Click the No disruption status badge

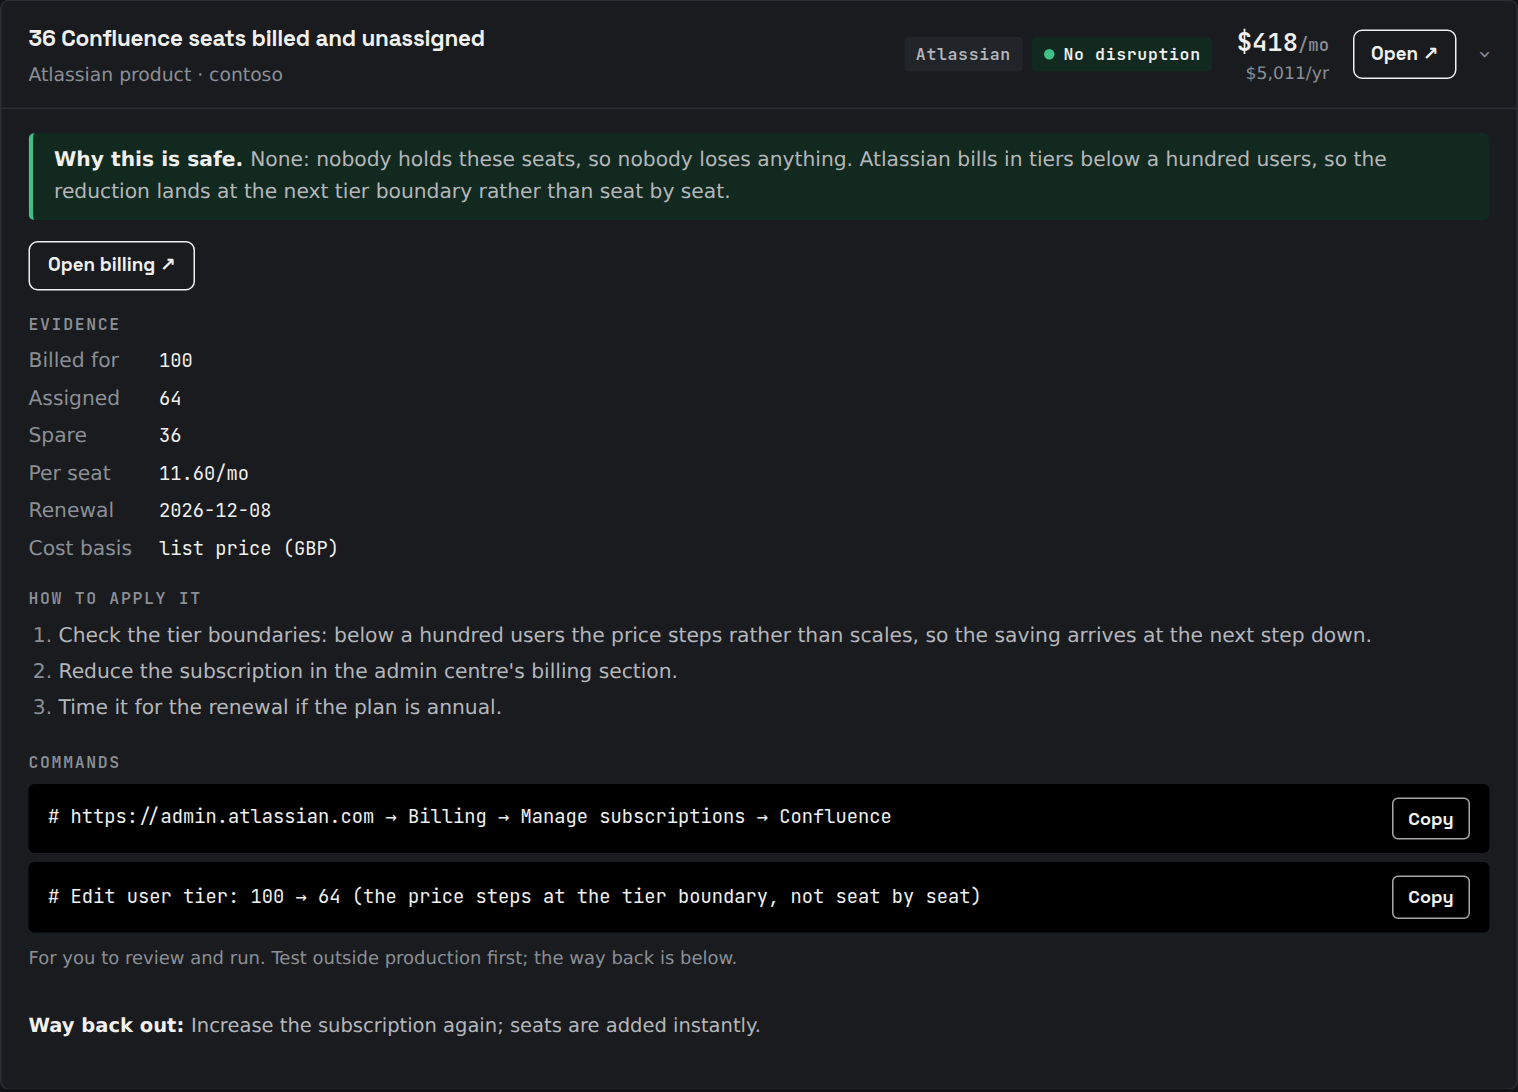pyautogui.click(x=1121, y=54)
